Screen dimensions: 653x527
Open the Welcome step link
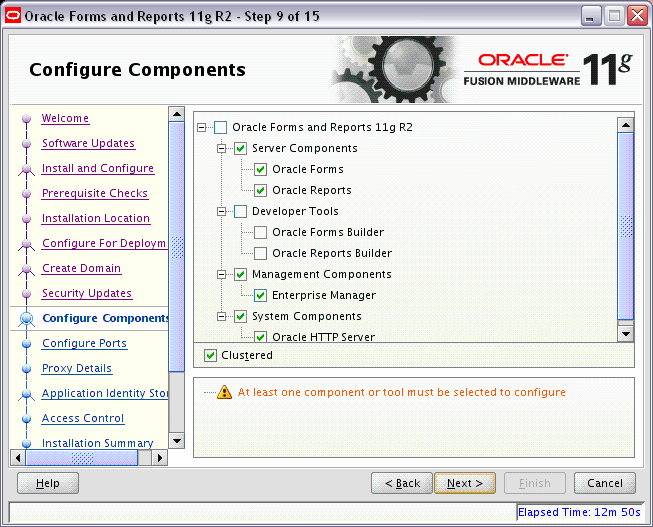click(x=65, y=118)
